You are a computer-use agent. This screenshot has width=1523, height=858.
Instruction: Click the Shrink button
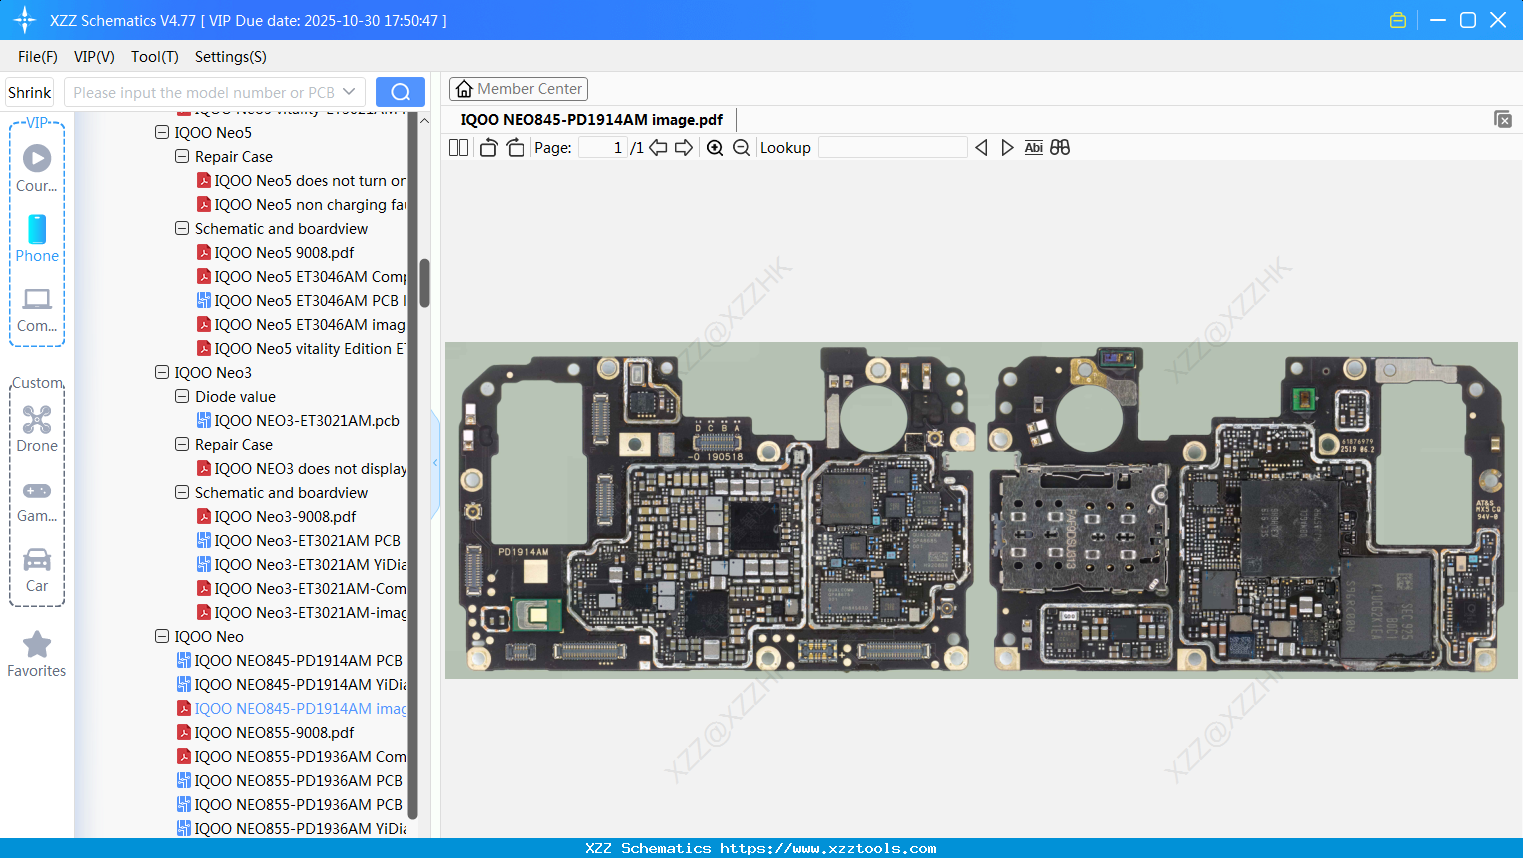click(29, 91)
